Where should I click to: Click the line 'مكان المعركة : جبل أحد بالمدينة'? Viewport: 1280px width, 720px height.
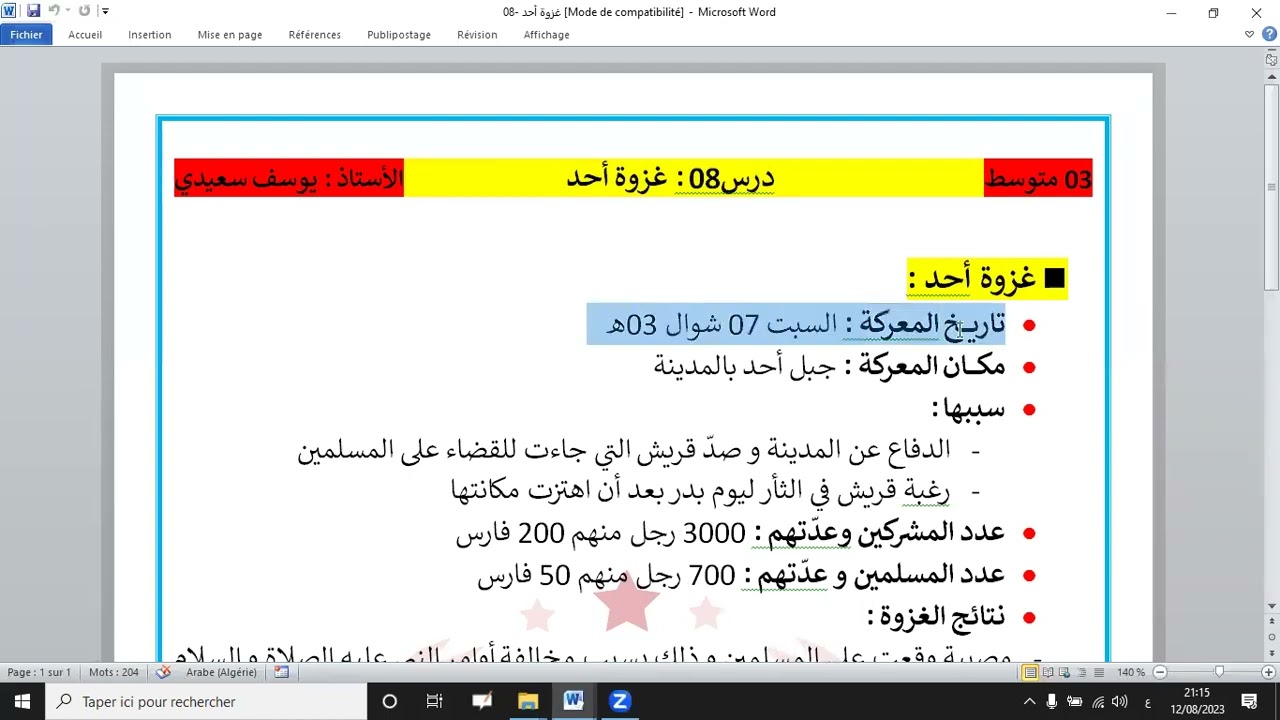click(829, 366)
